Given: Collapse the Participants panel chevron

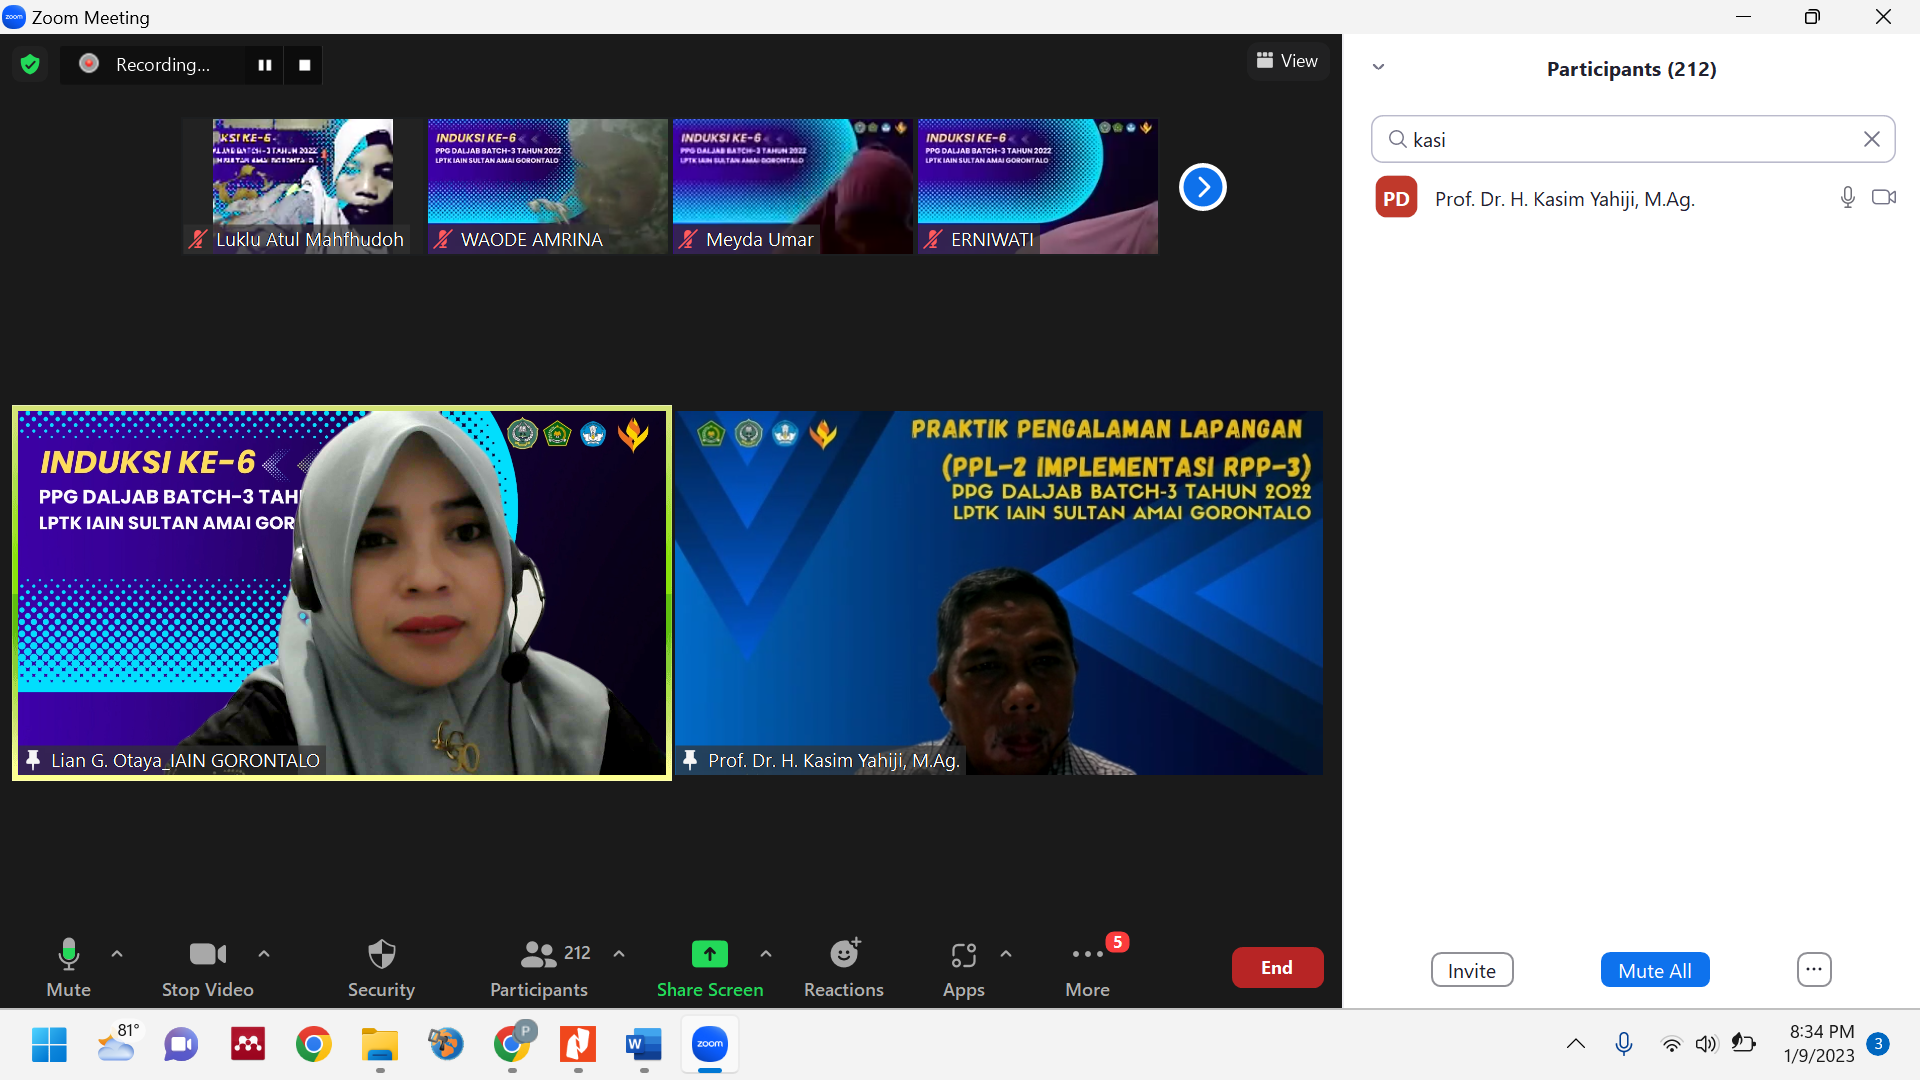Looking at the screenshot, I should pyautogui.click(x=1378, y=67).
